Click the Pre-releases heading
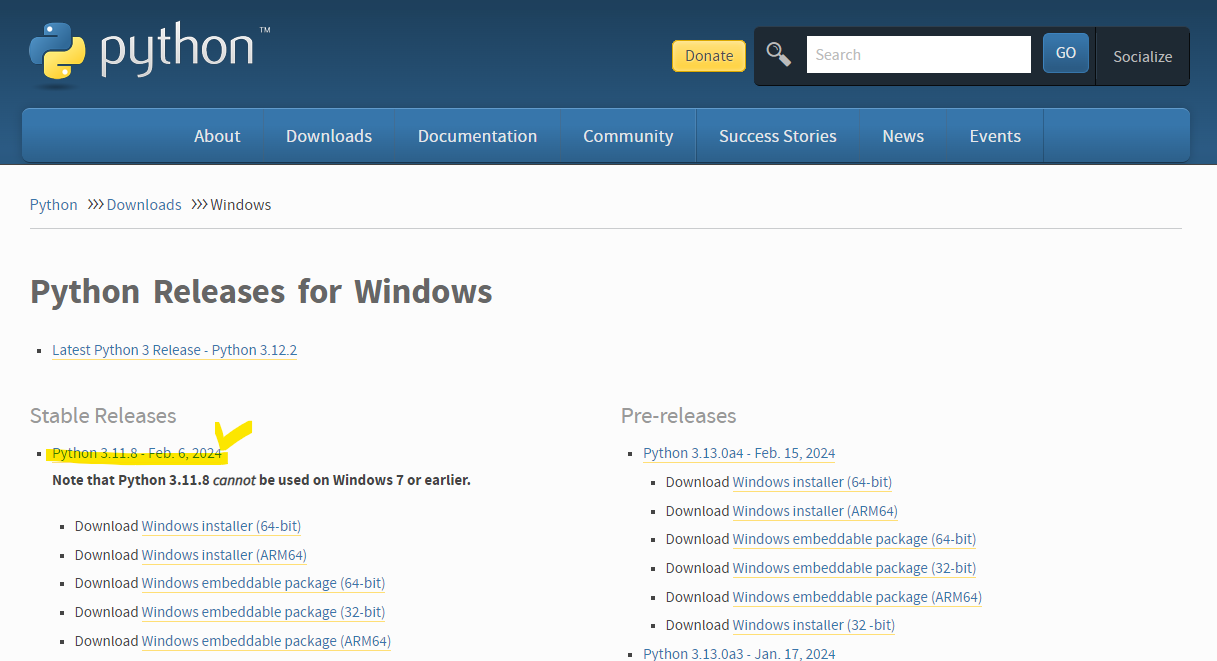 (x=678, y=416)
